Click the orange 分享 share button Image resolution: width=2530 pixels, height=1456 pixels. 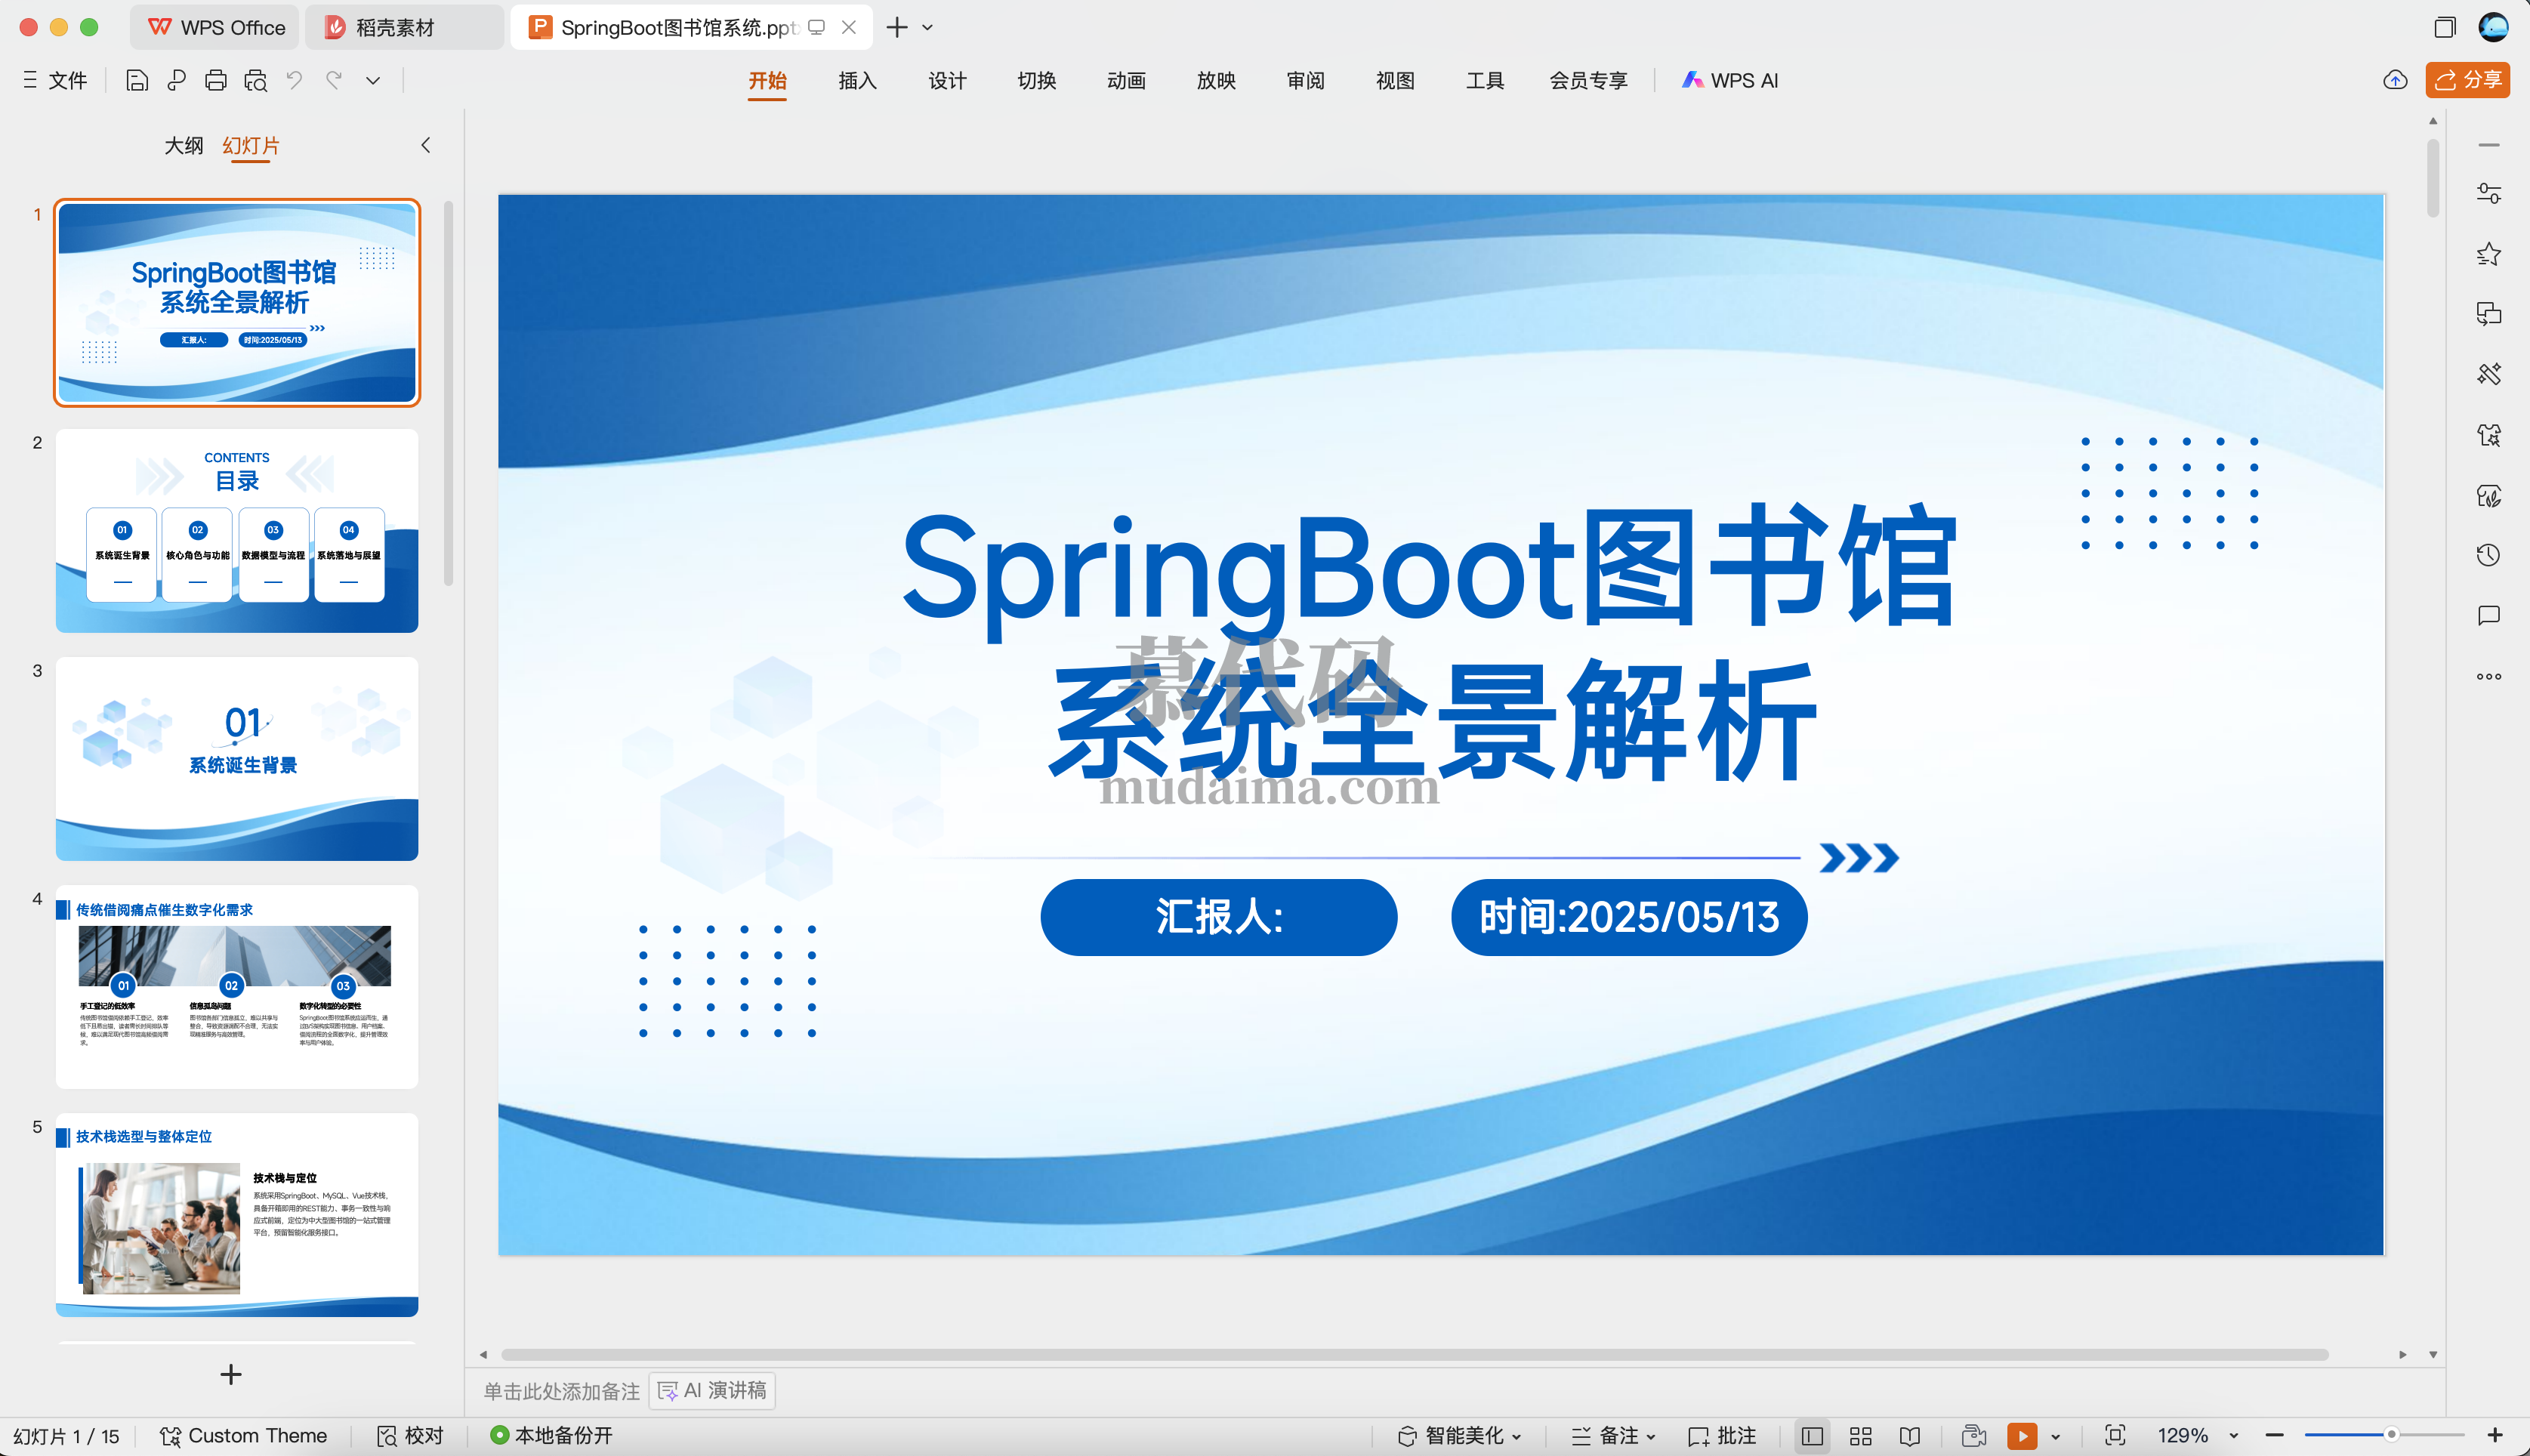[x=2467, y=80]
